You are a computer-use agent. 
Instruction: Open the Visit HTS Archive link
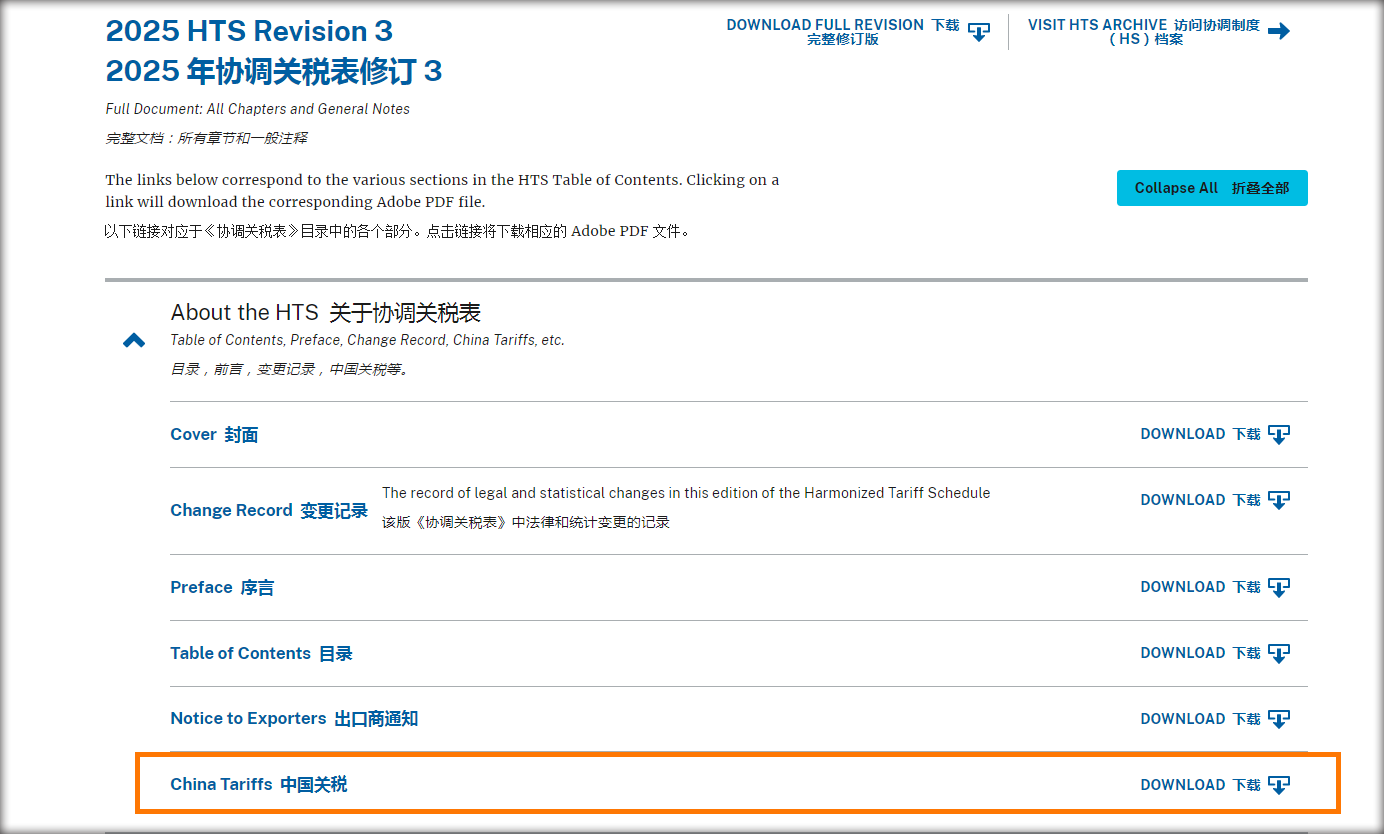click(x=1144, y=32)
